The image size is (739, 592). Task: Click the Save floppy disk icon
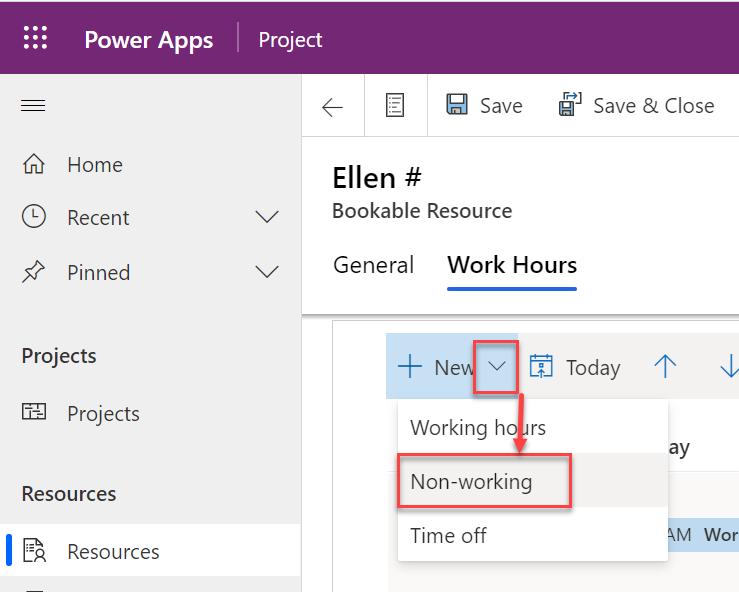click(x=457, y=106)
